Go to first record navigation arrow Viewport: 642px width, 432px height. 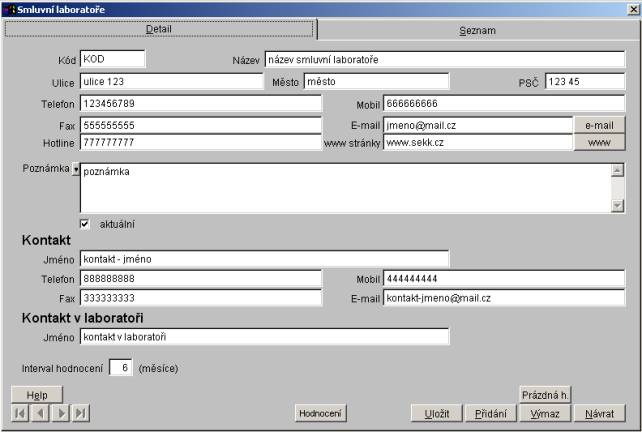[20, 413]
